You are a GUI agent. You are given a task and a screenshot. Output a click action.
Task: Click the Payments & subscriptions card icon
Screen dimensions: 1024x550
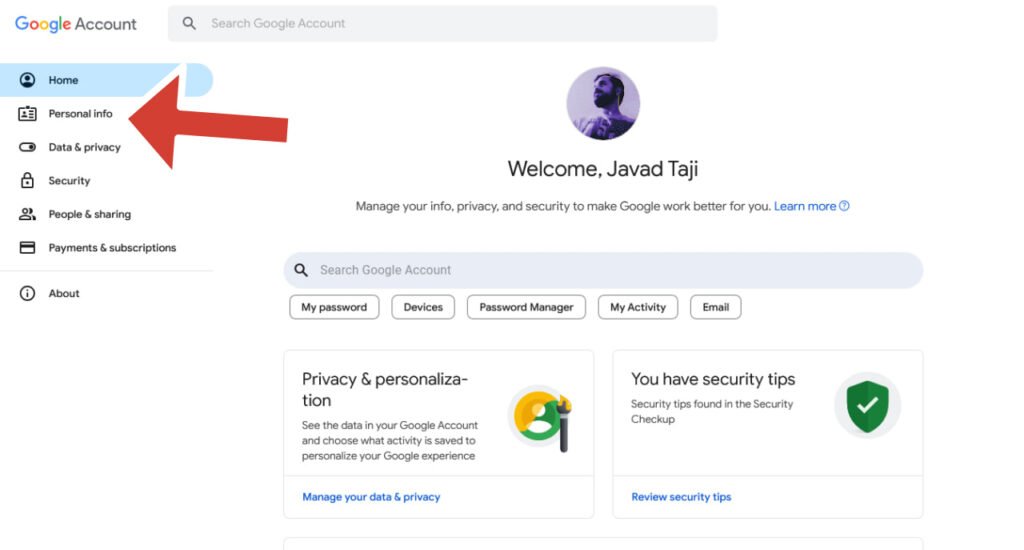tap(27, 248)
